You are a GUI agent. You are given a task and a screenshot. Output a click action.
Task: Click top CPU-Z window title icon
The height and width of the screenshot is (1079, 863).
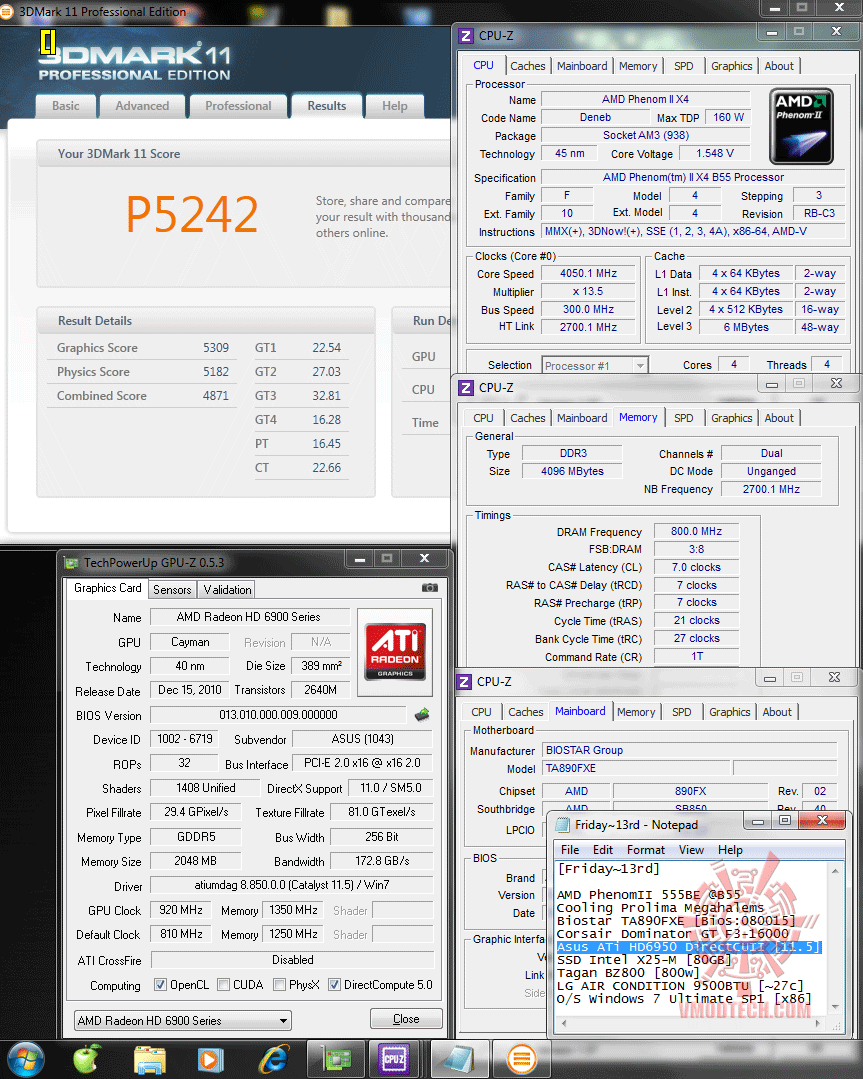coord(466,36)
